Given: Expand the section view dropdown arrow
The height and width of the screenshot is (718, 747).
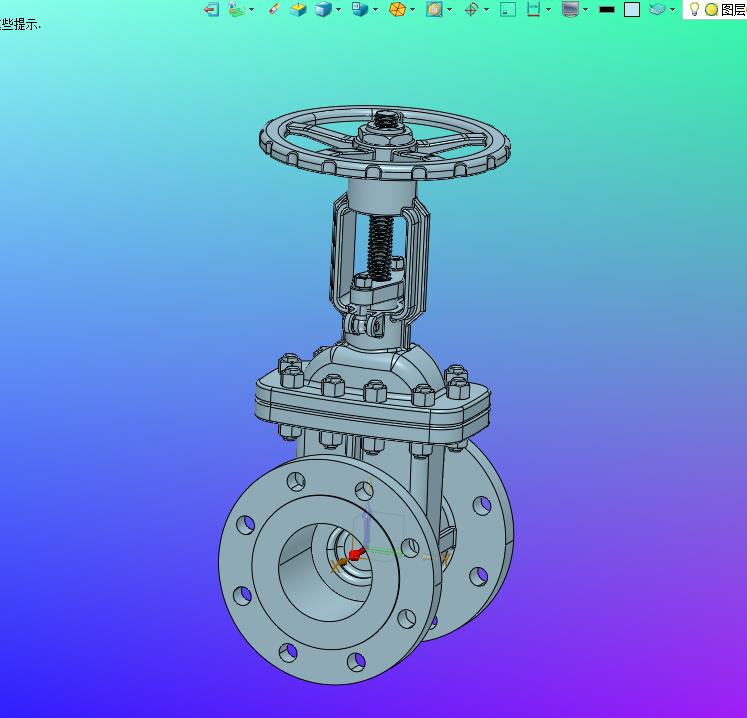Looking at the screenshot, I should 449,10.
